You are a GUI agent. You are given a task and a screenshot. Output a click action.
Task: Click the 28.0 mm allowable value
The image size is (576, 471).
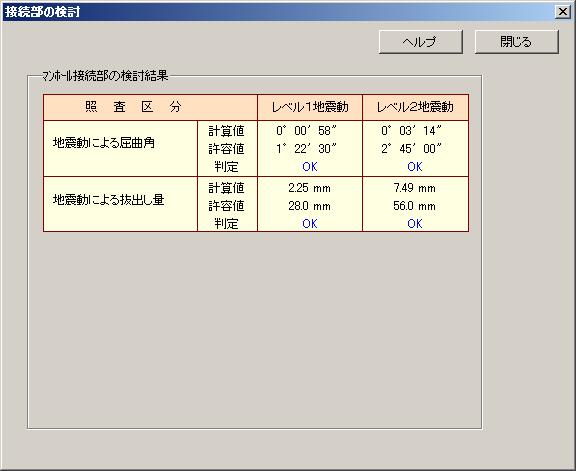coord(309,206)
